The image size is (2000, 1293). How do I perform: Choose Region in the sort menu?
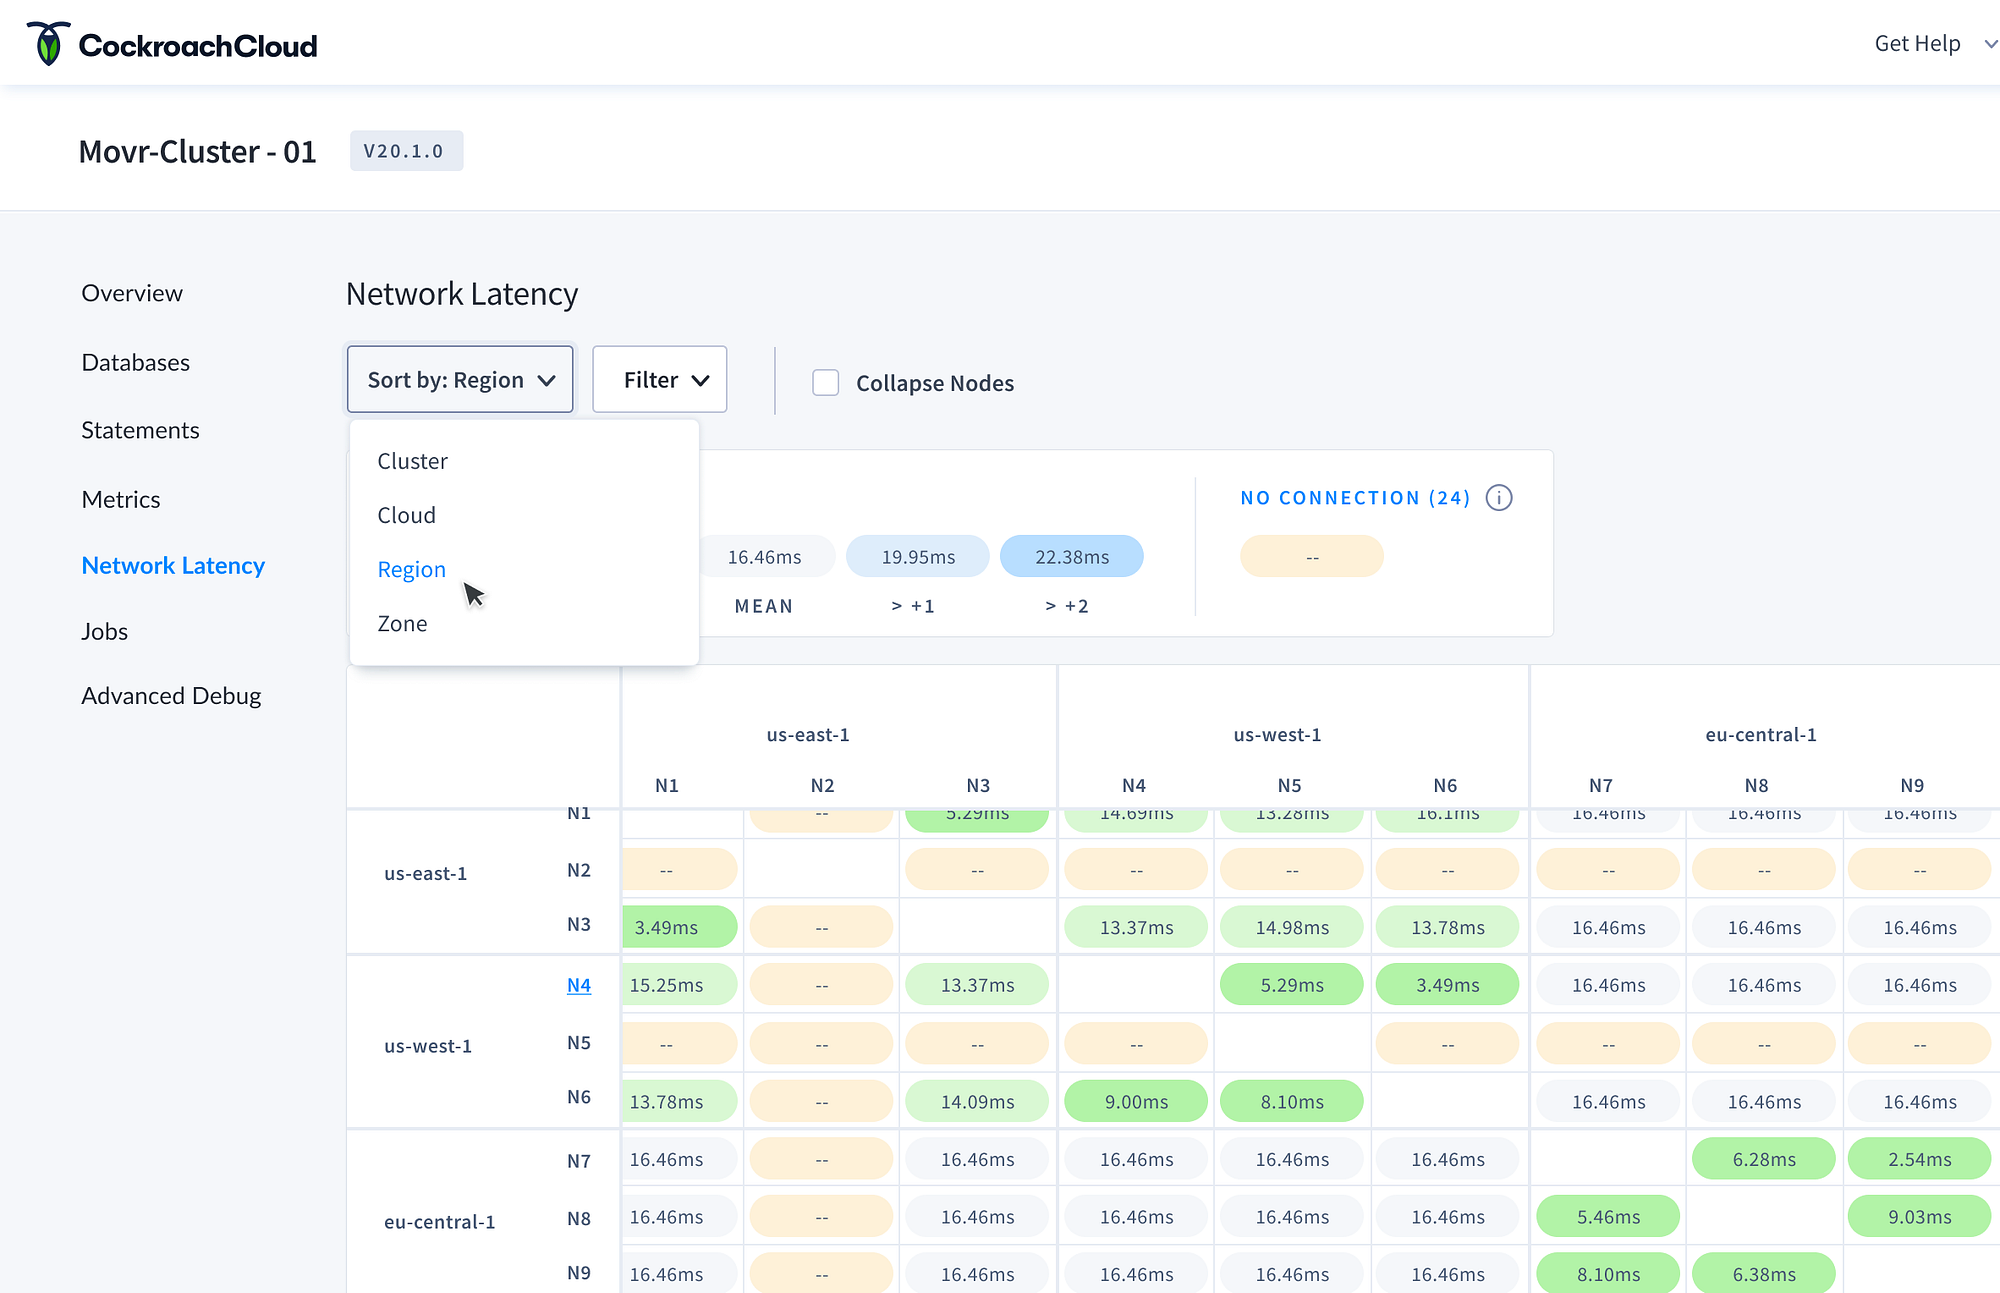click(x=411, y=569)
